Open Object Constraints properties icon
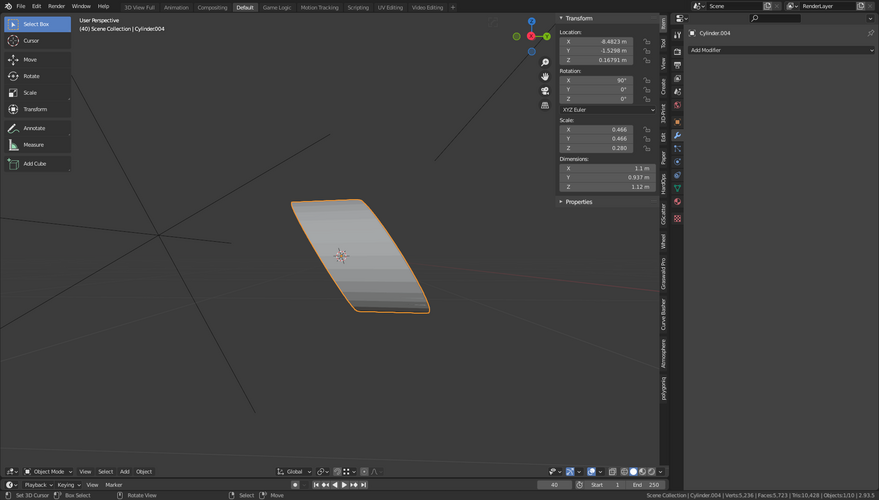879x500 pixels. coord(677,175)
